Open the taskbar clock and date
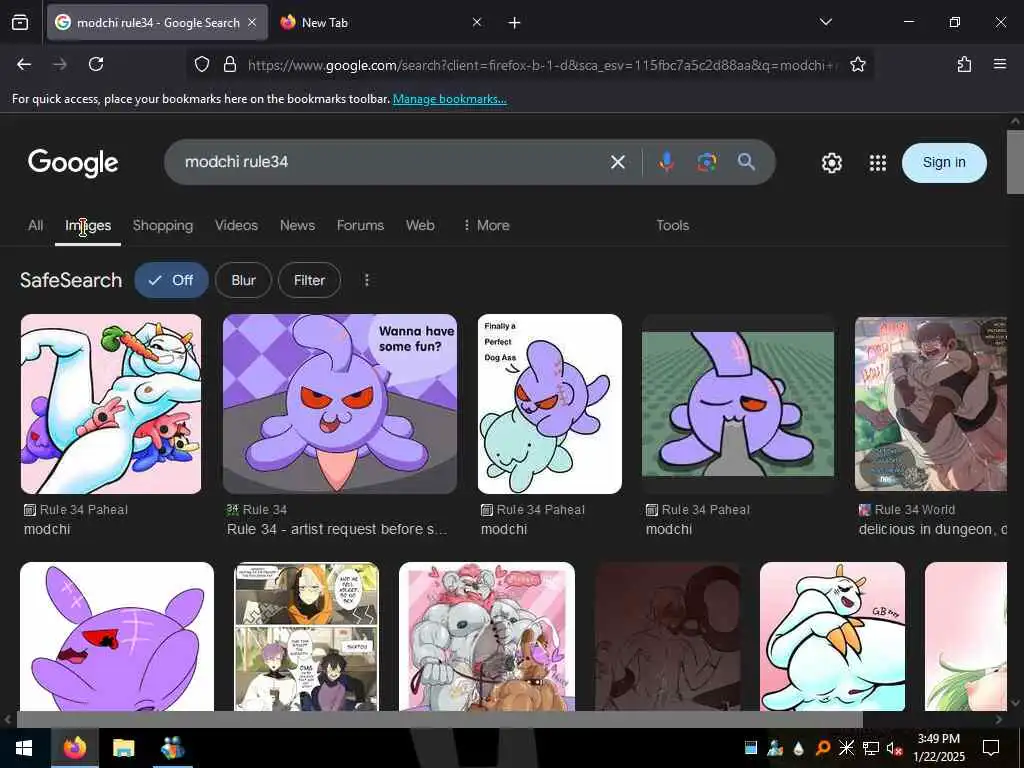This screenshot has width=1024, height=768. 939,748
